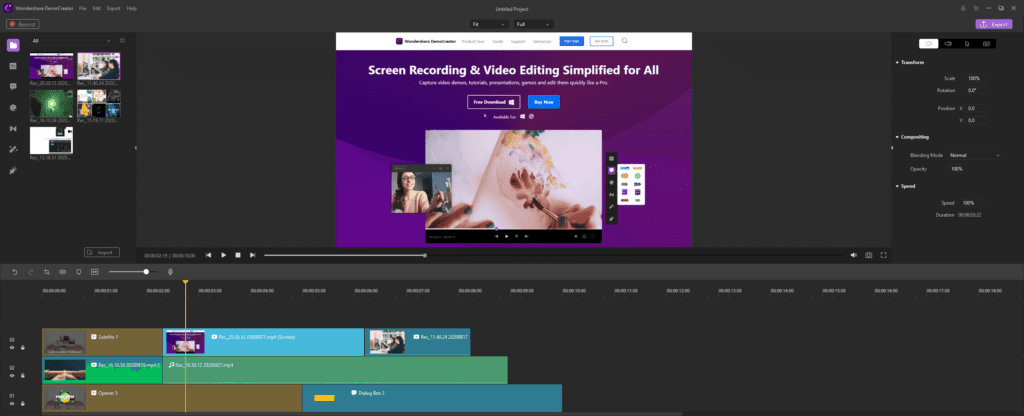Viewport: 1024px width, 416px height.
Task: Open the Transitions panel in the left sidebar
Action: pyautogui.click(x=13, y=128)
